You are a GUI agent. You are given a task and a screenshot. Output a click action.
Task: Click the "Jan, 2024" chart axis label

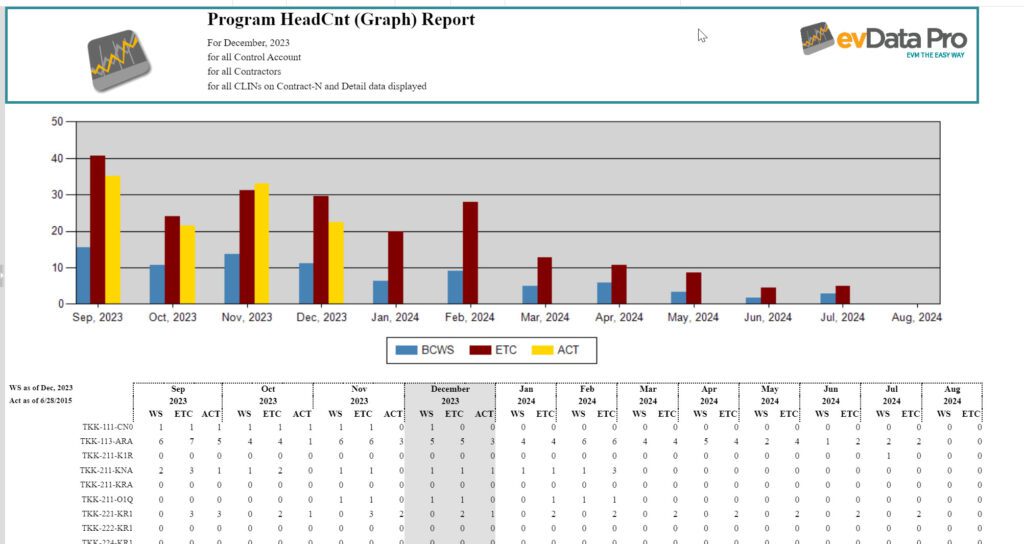coord(395,317)
